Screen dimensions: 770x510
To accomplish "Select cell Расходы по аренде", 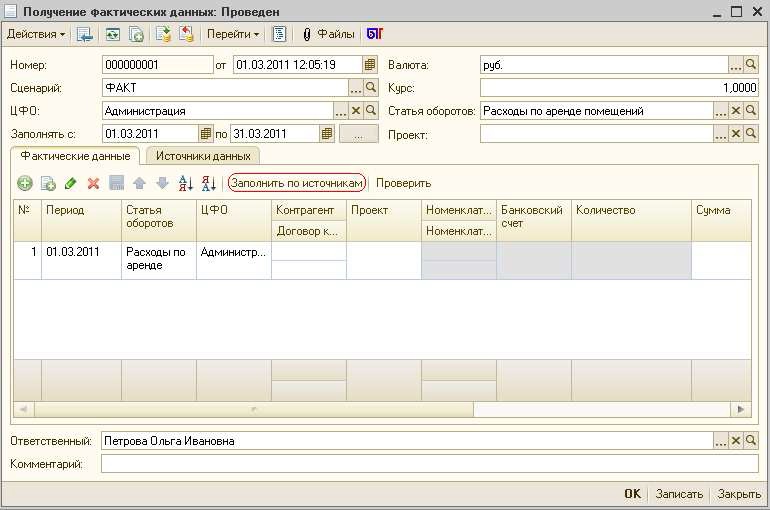I will (x=159, y=261).
